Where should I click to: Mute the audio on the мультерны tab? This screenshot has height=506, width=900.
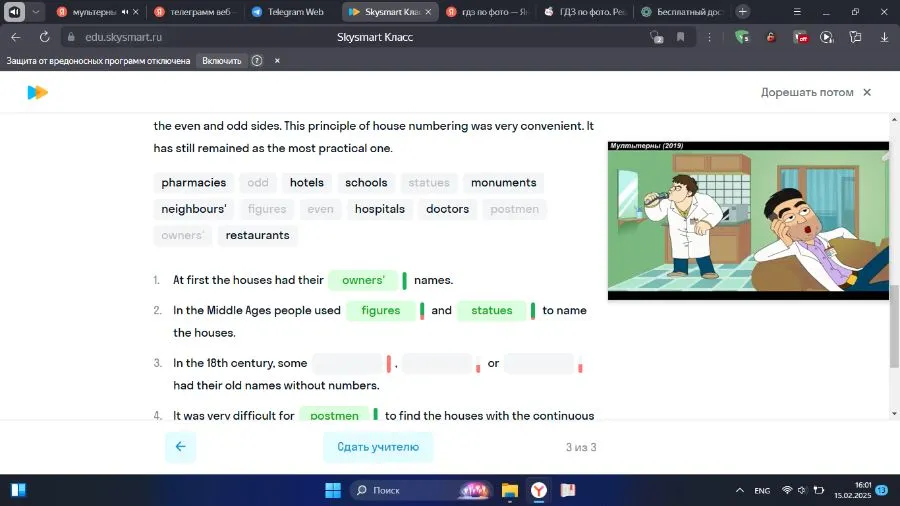pos(125,11)
